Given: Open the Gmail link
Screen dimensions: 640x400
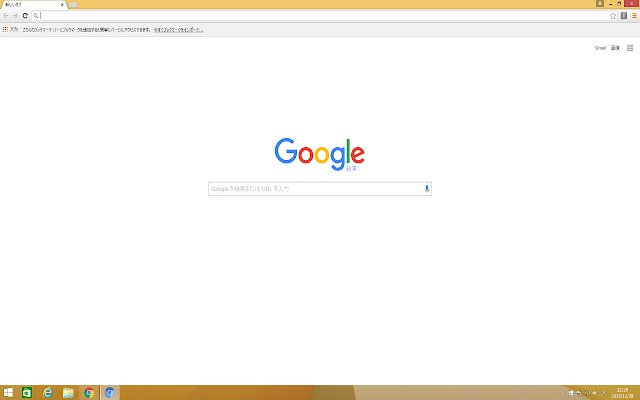Looking at the screenshot, I should (x=600, y=48).
